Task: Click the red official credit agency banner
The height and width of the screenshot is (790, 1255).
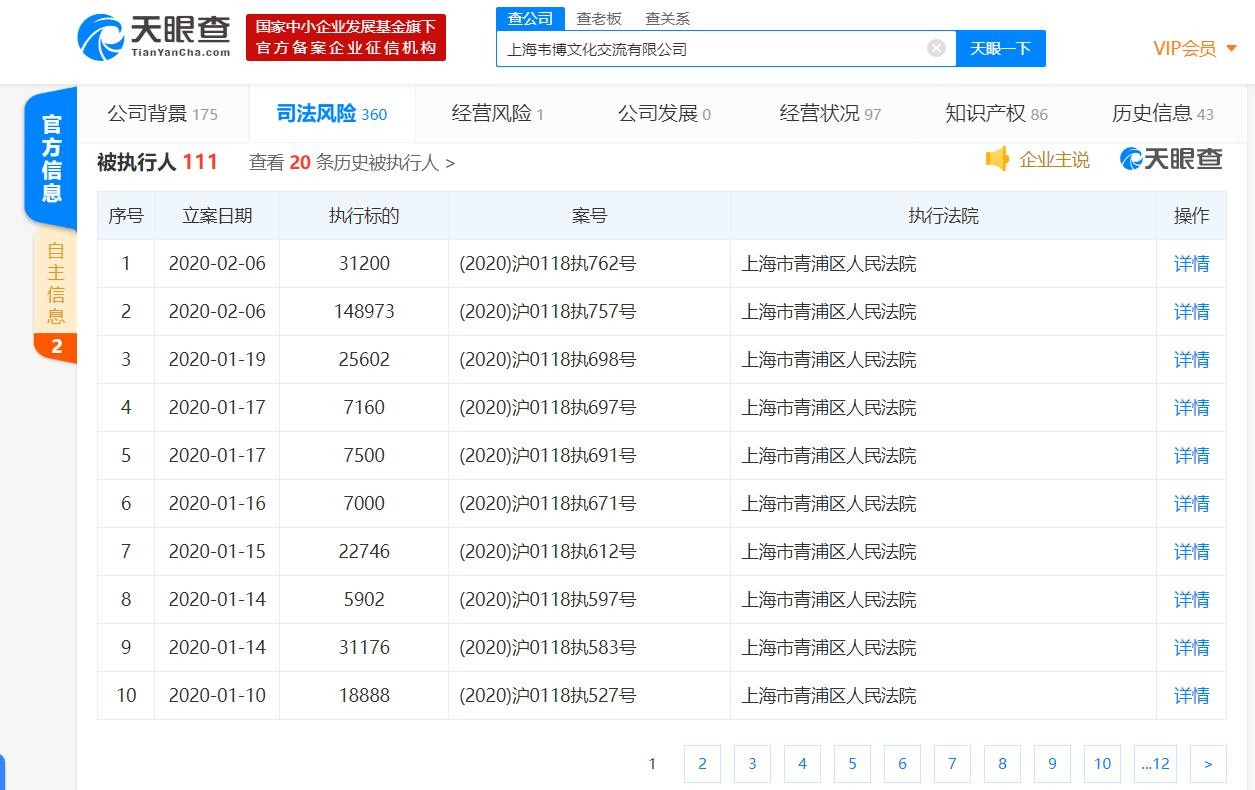Action: point(346,37)
